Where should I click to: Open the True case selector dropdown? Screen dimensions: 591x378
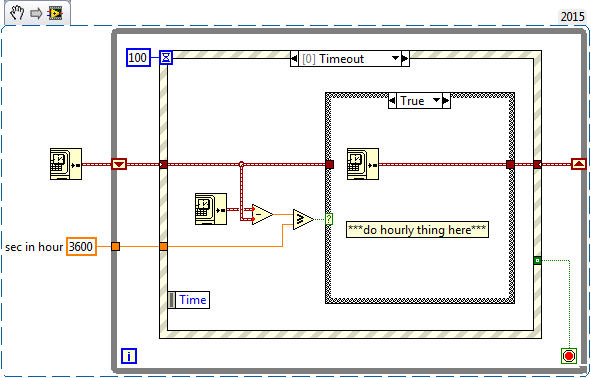coord(437,101)
